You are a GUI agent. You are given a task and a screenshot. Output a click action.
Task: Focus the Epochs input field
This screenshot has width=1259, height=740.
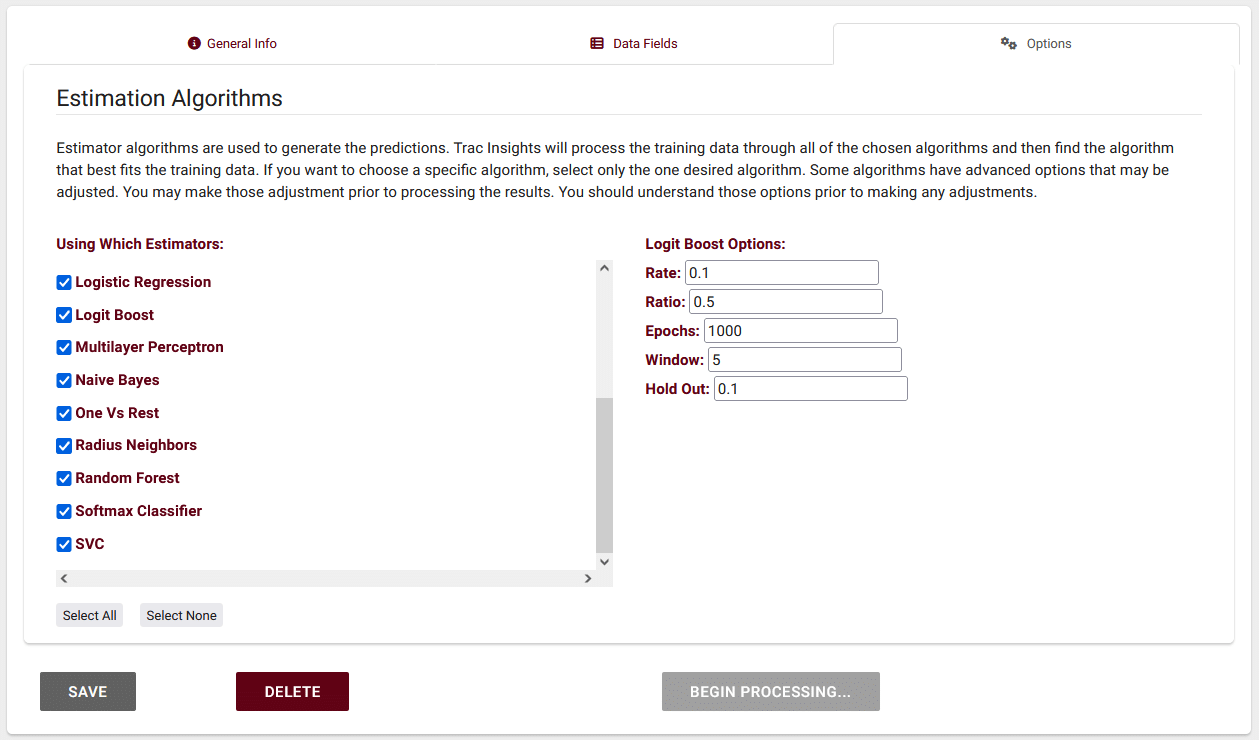800,331
